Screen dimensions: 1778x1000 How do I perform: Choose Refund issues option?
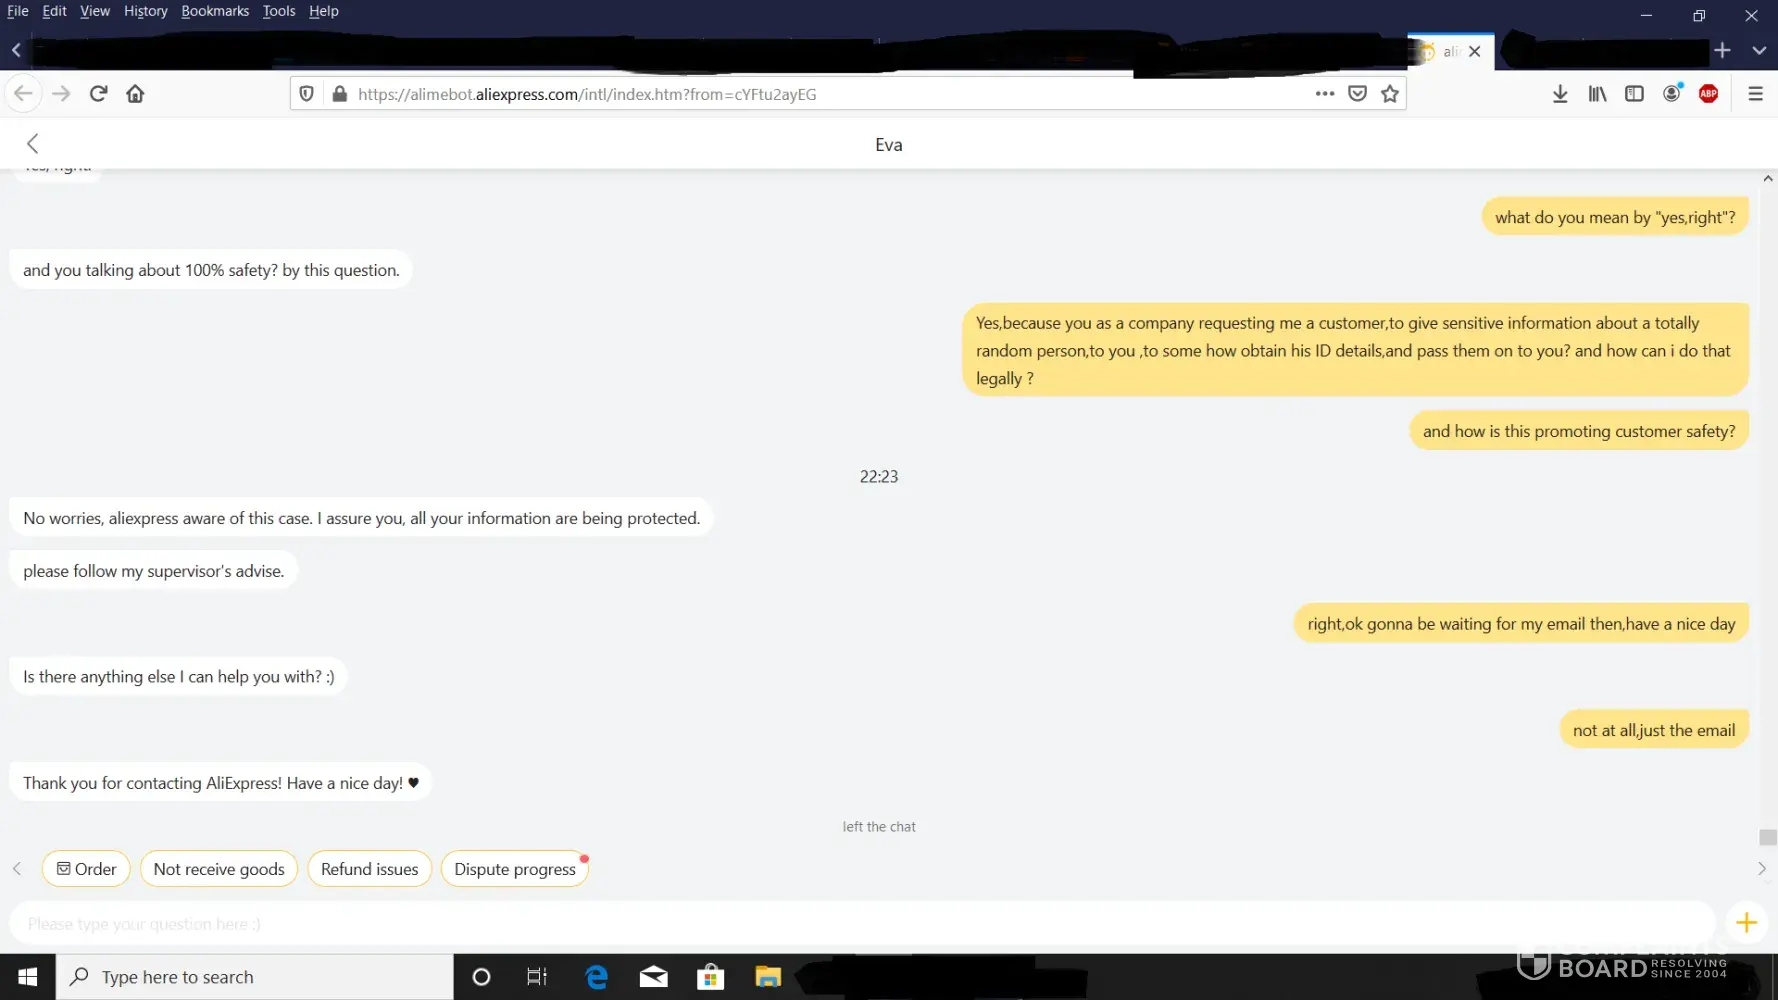tap(370, 869)
